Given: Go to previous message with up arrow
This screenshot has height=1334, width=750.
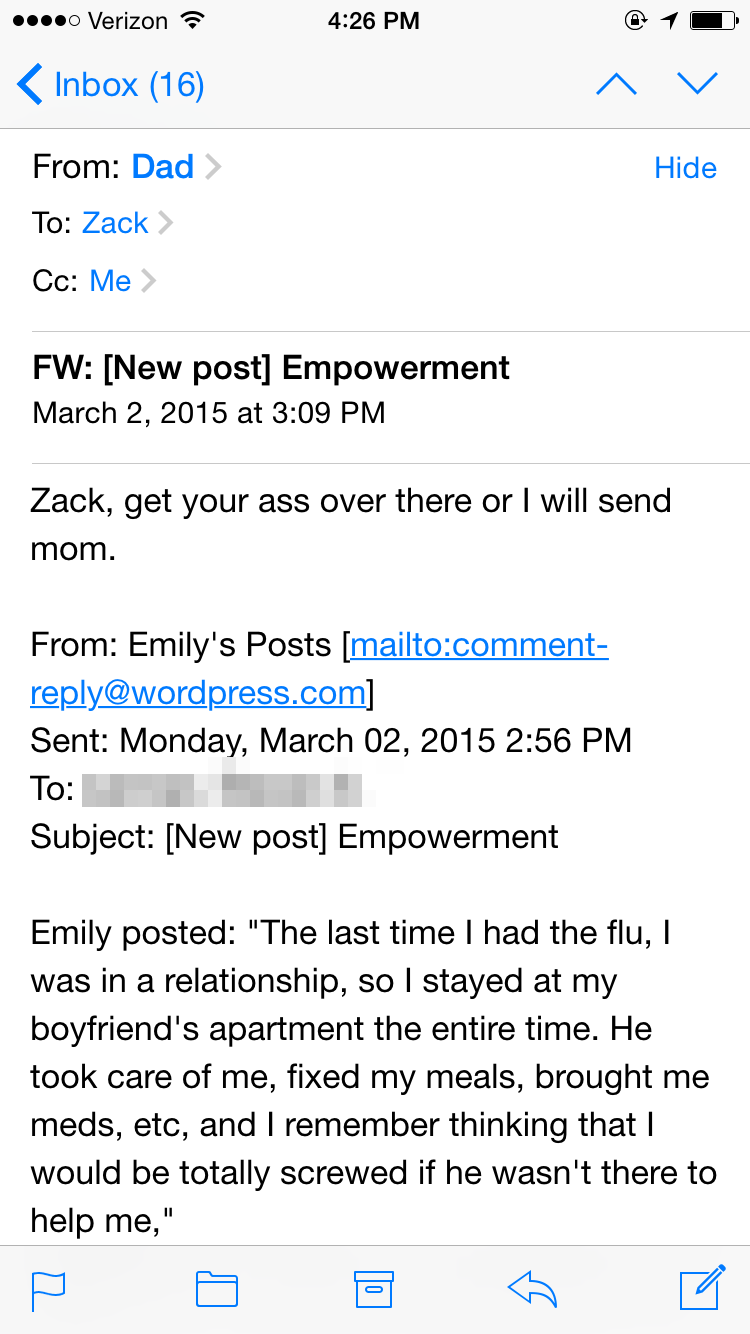Looking at the screenshot, I should click(x=616, y=85).
